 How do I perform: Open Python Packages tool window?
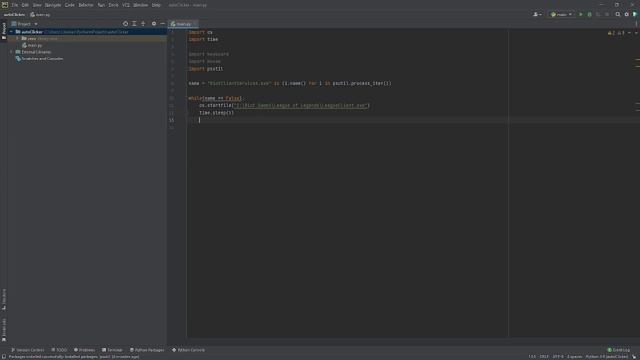click(x=147, y=350)
